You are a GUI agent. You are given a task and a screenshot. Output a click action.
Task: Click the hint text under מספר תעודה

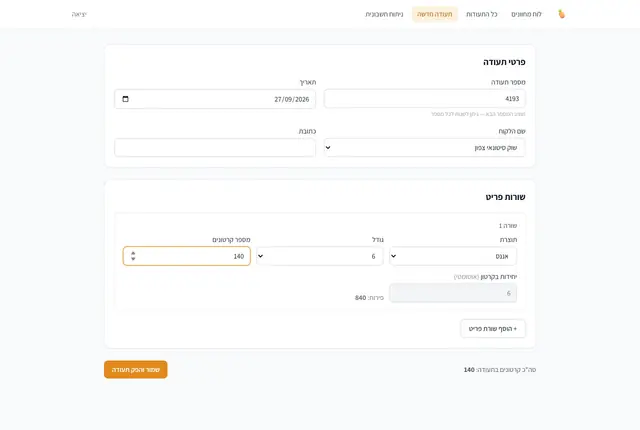[x=478, y=114]
